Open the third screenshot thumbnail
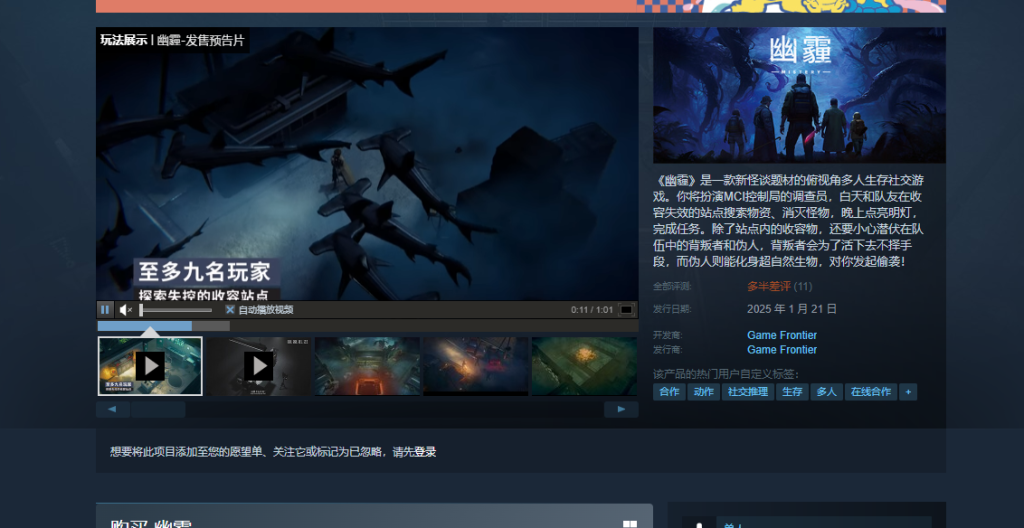Screen dimensions: 1024x528 (367, 366)
